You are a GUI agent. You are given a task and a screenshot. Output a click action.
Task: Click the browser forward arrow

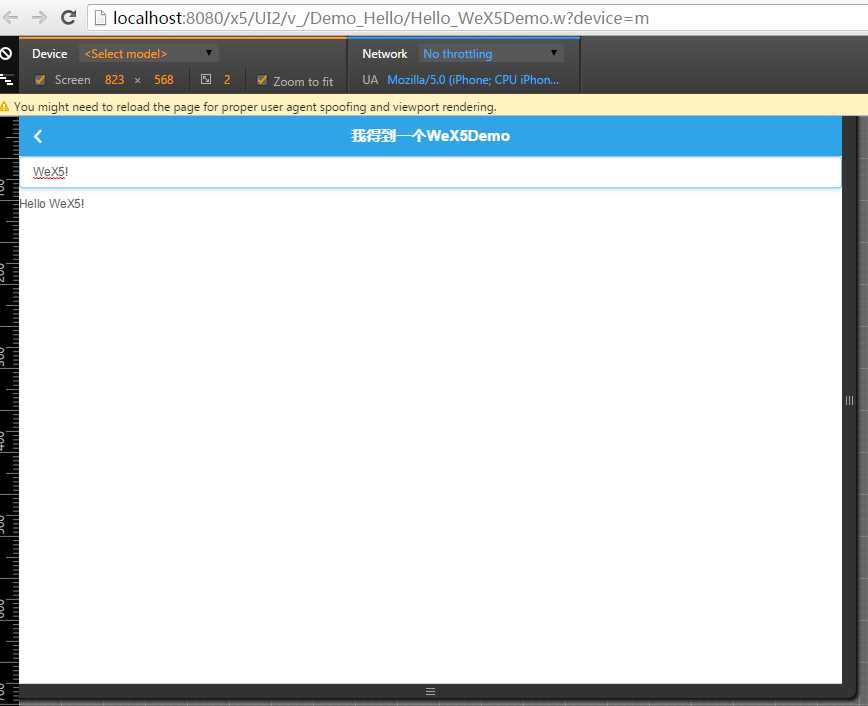(x=39, y=18)
